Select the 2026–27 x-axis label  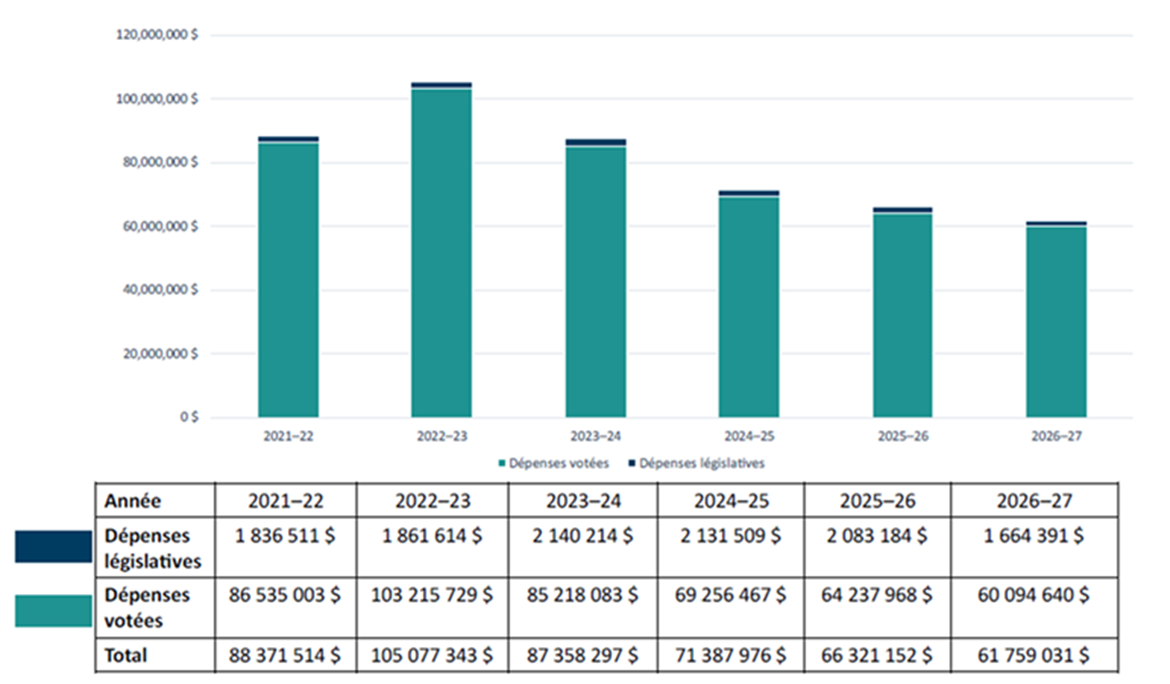click(1055, 435)
